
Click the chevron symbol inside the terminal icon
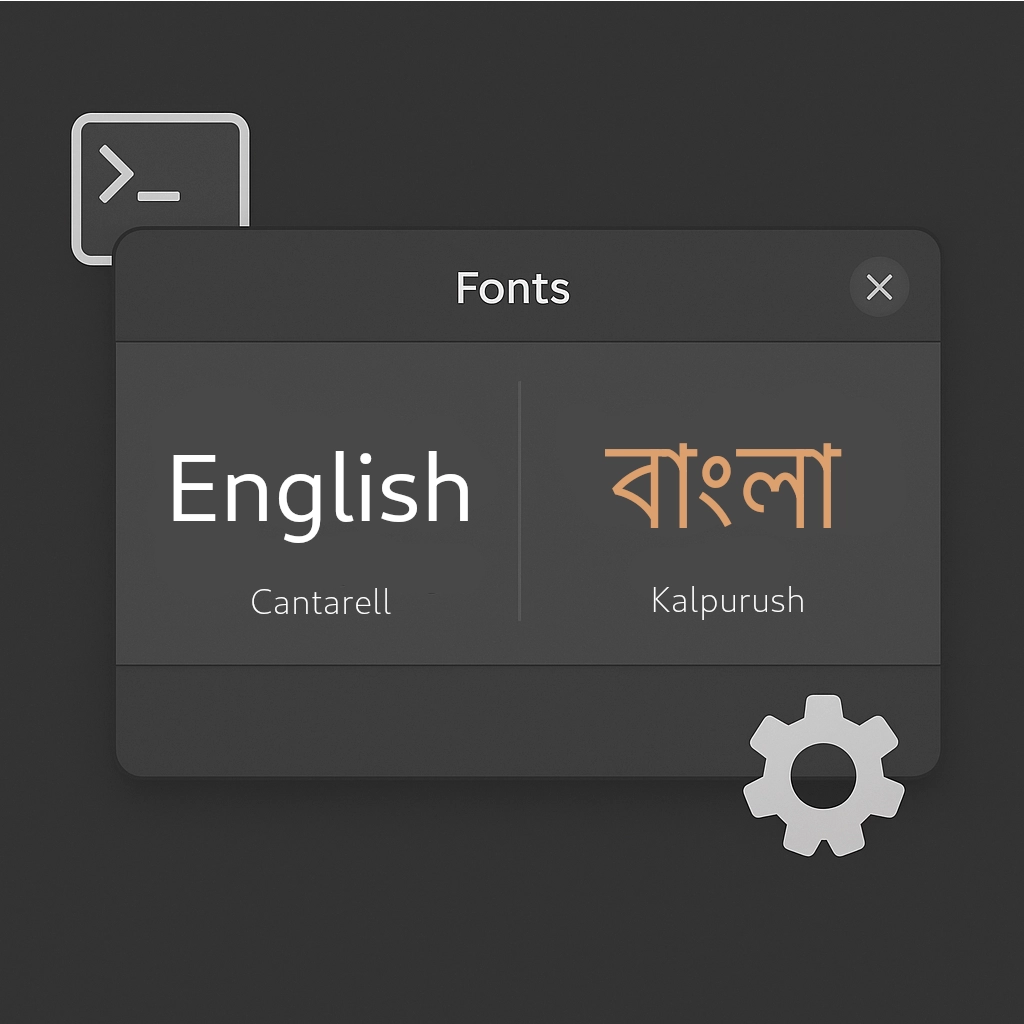(115, 174)
